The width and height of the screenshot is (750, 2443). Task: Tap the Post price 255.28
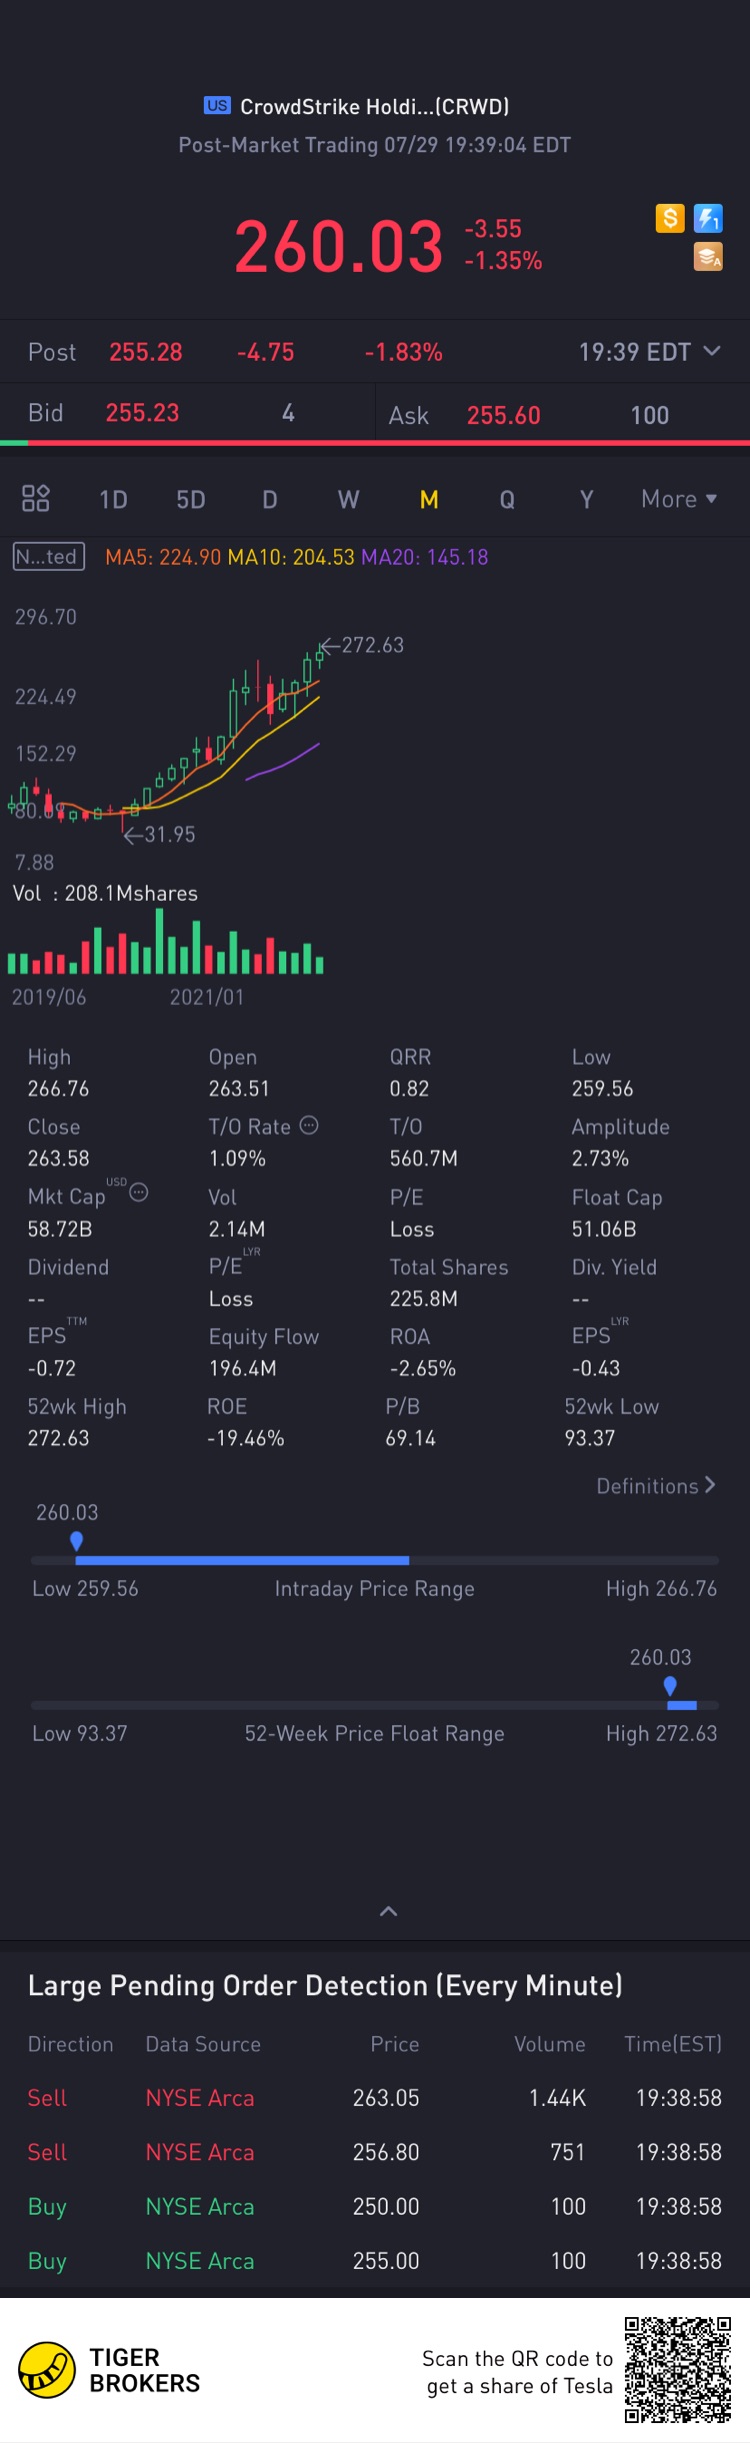(x=146, y=352)
